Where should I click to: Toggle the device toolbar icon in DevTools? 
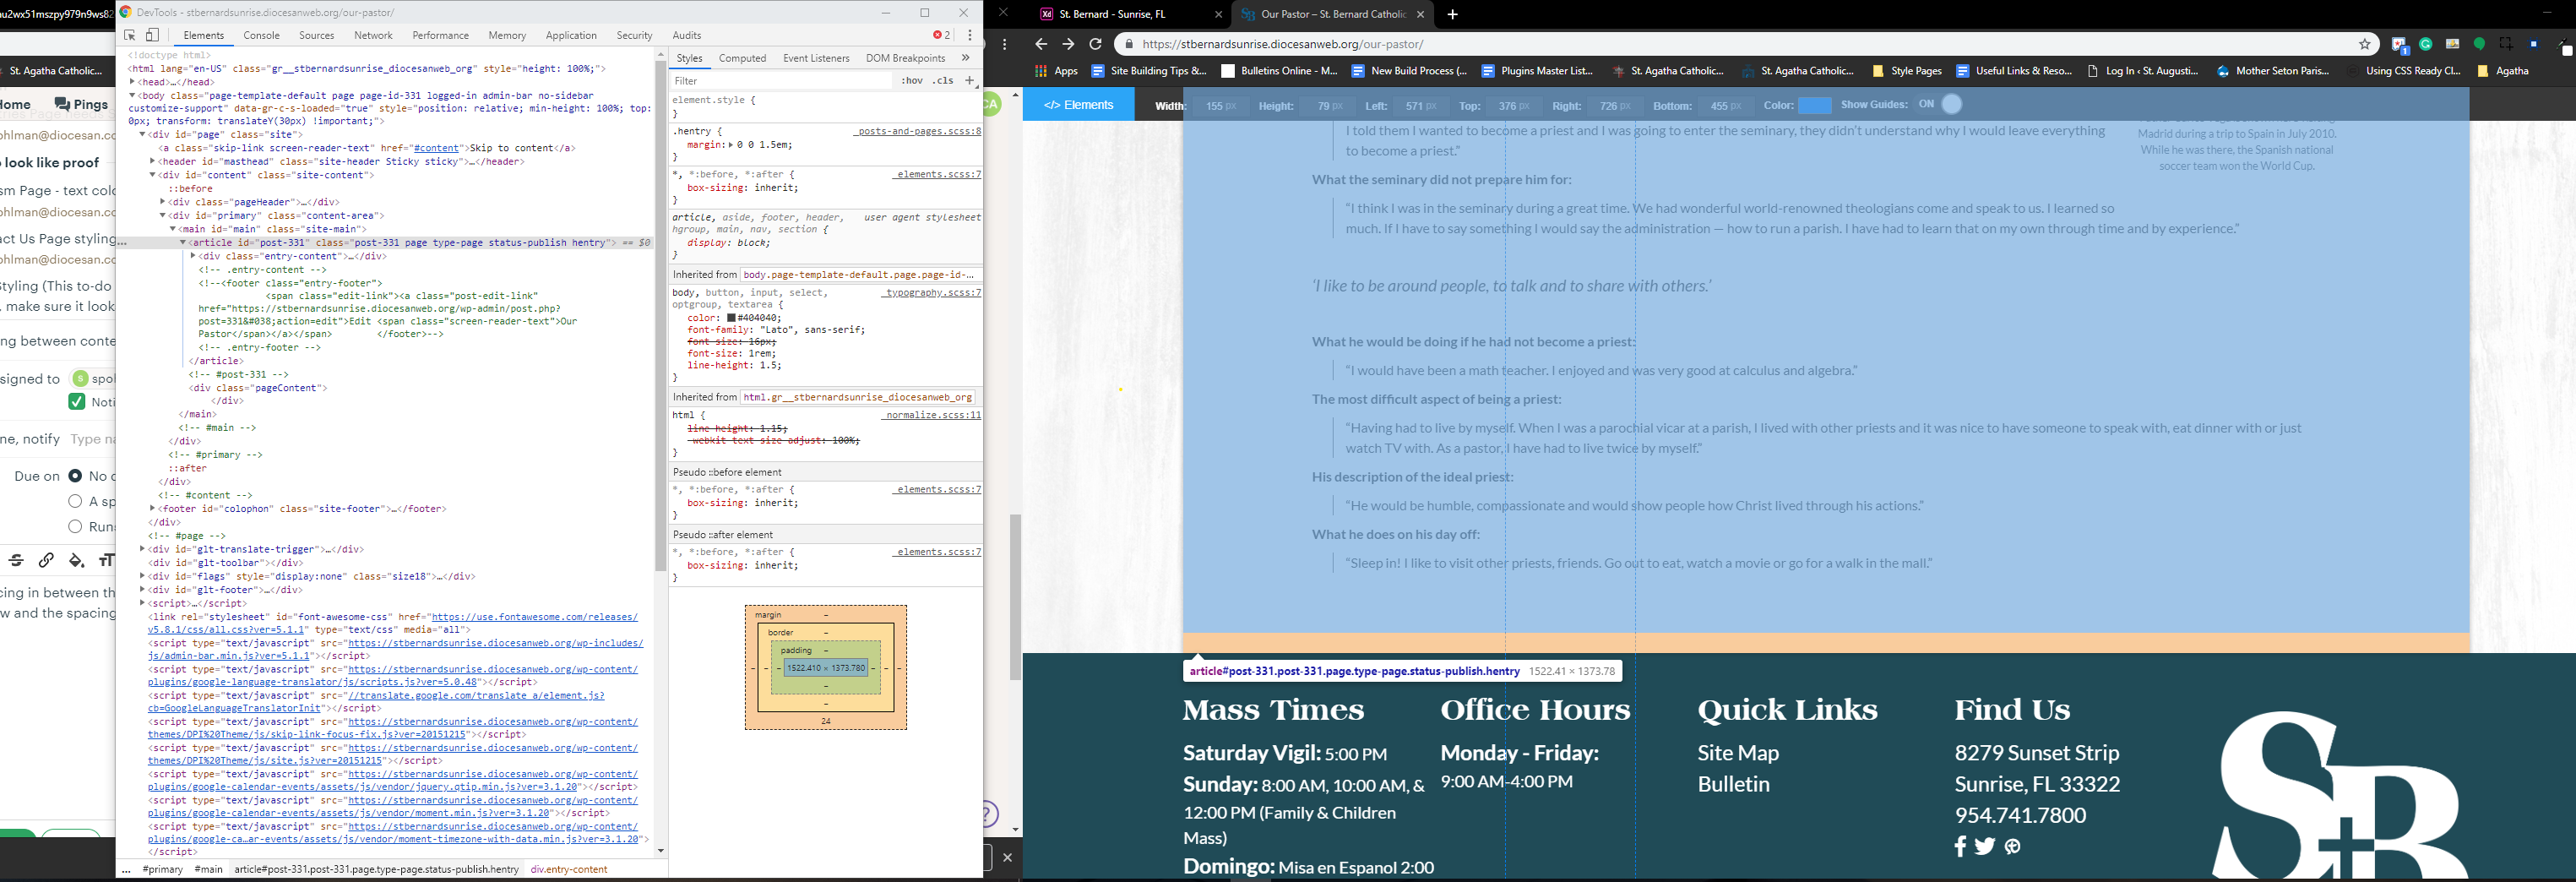click(153, 35)
